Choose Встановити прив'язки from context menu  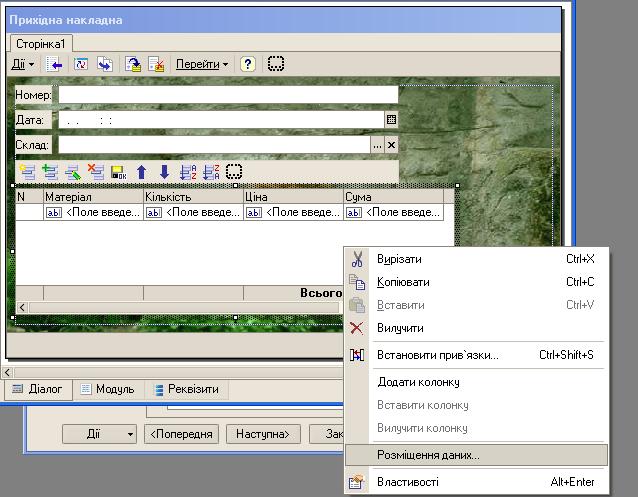click(476, 355)
